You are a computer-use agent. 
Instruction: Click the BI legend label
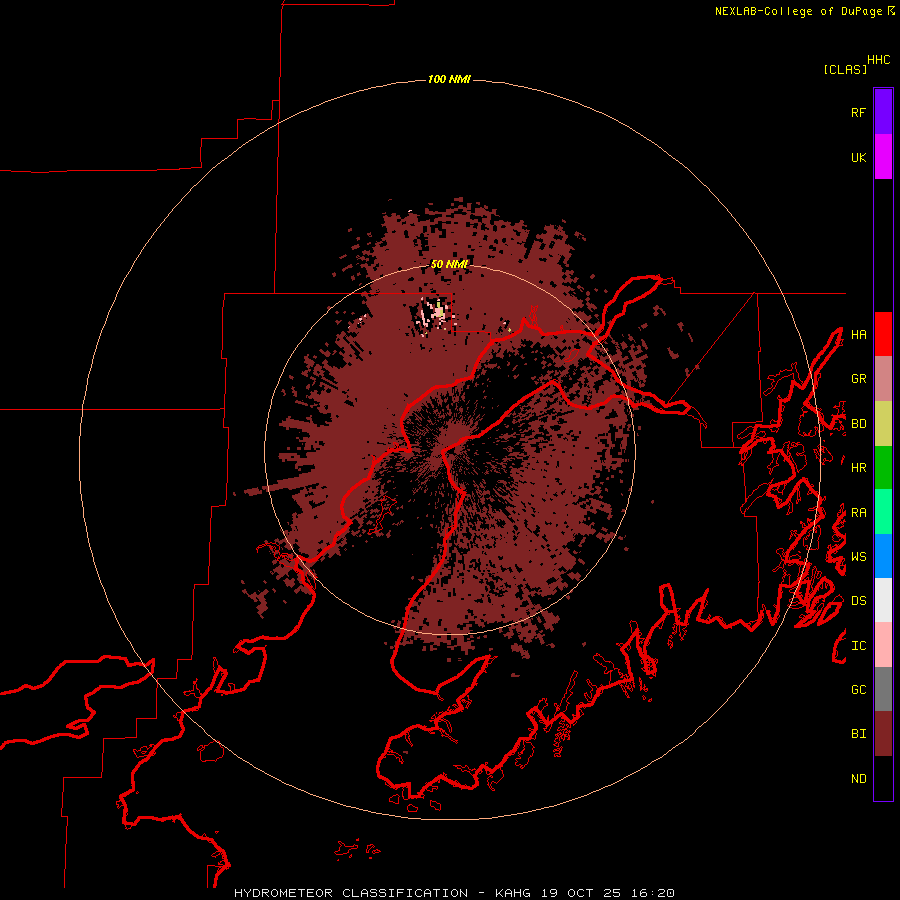pos(858,734)
